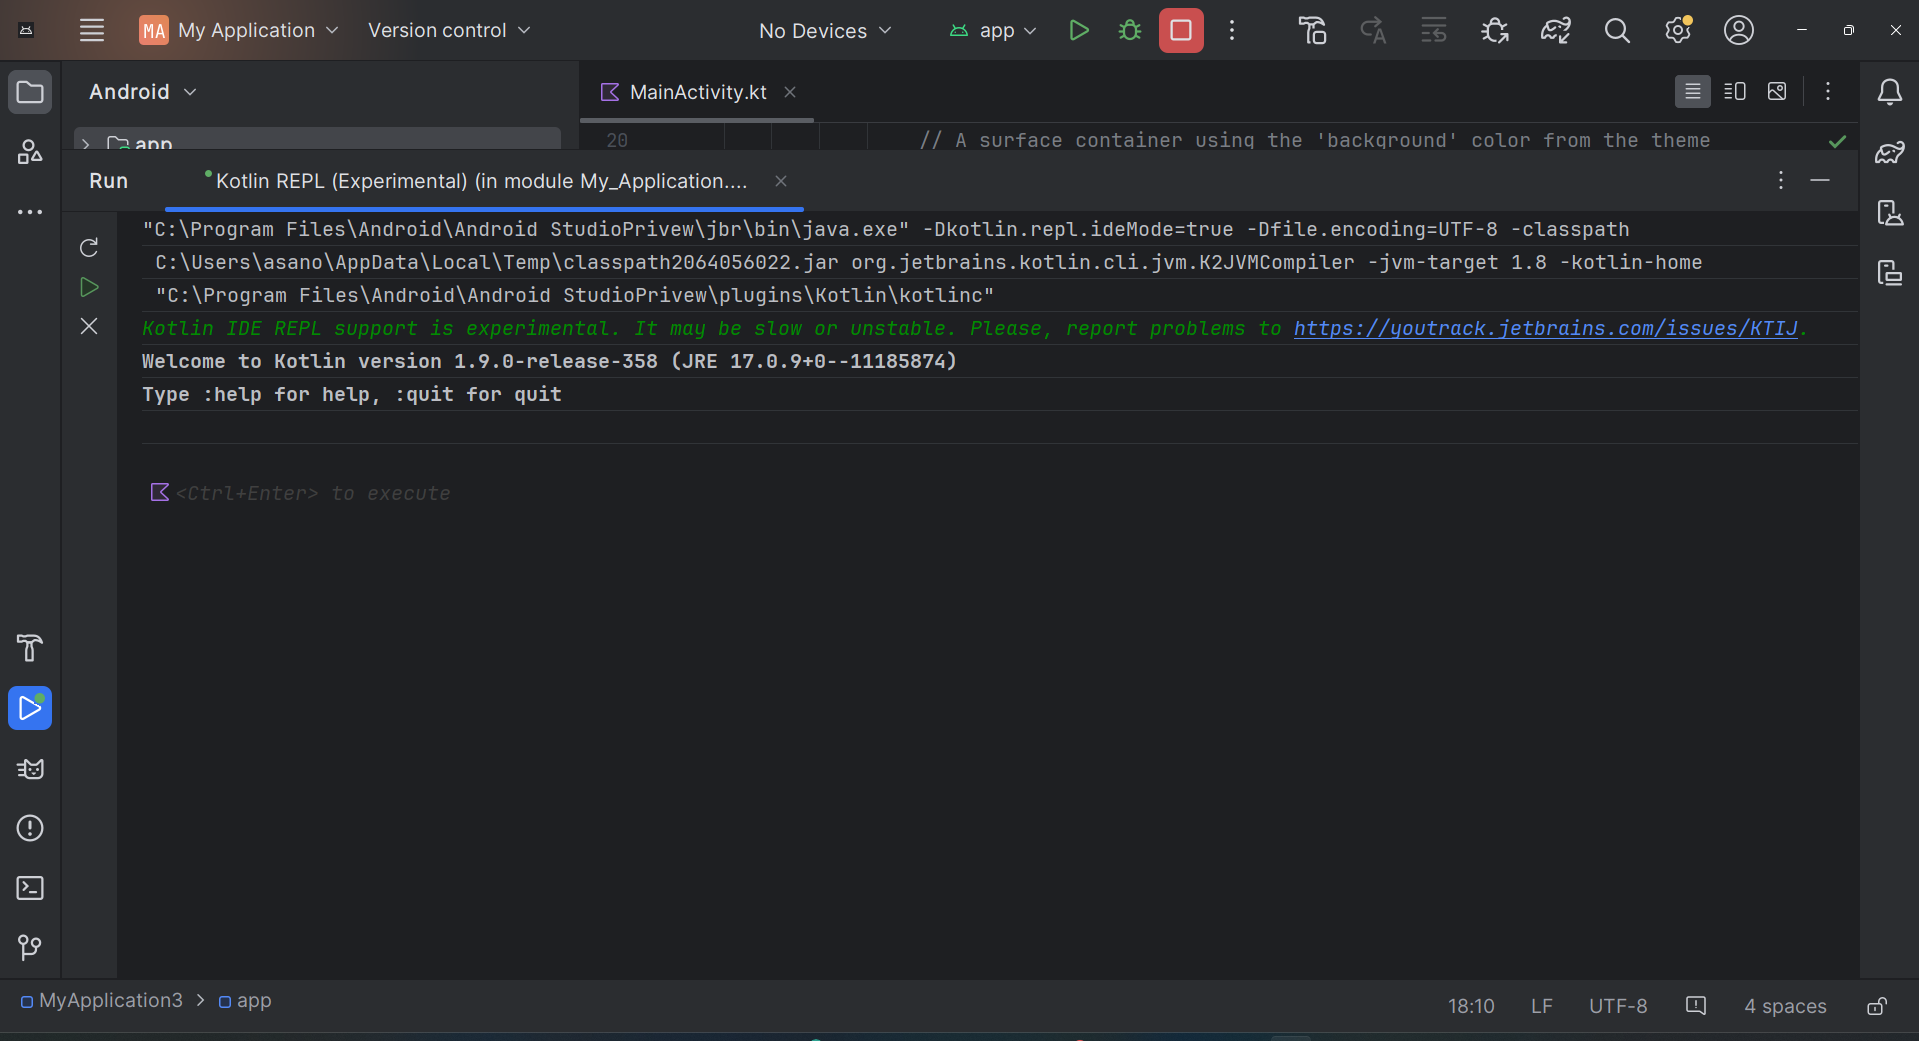Image resolution: width=1919 pixels, height=1041 pixels.
Task: Open the Problems tool window
Action: 30,828
